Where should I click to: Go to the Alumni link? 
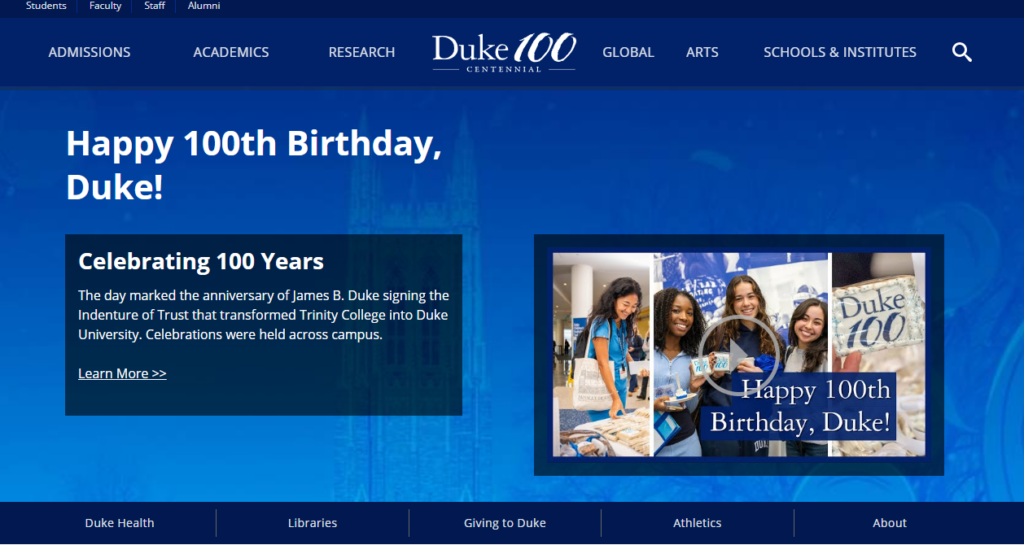(x=204, y=6)
